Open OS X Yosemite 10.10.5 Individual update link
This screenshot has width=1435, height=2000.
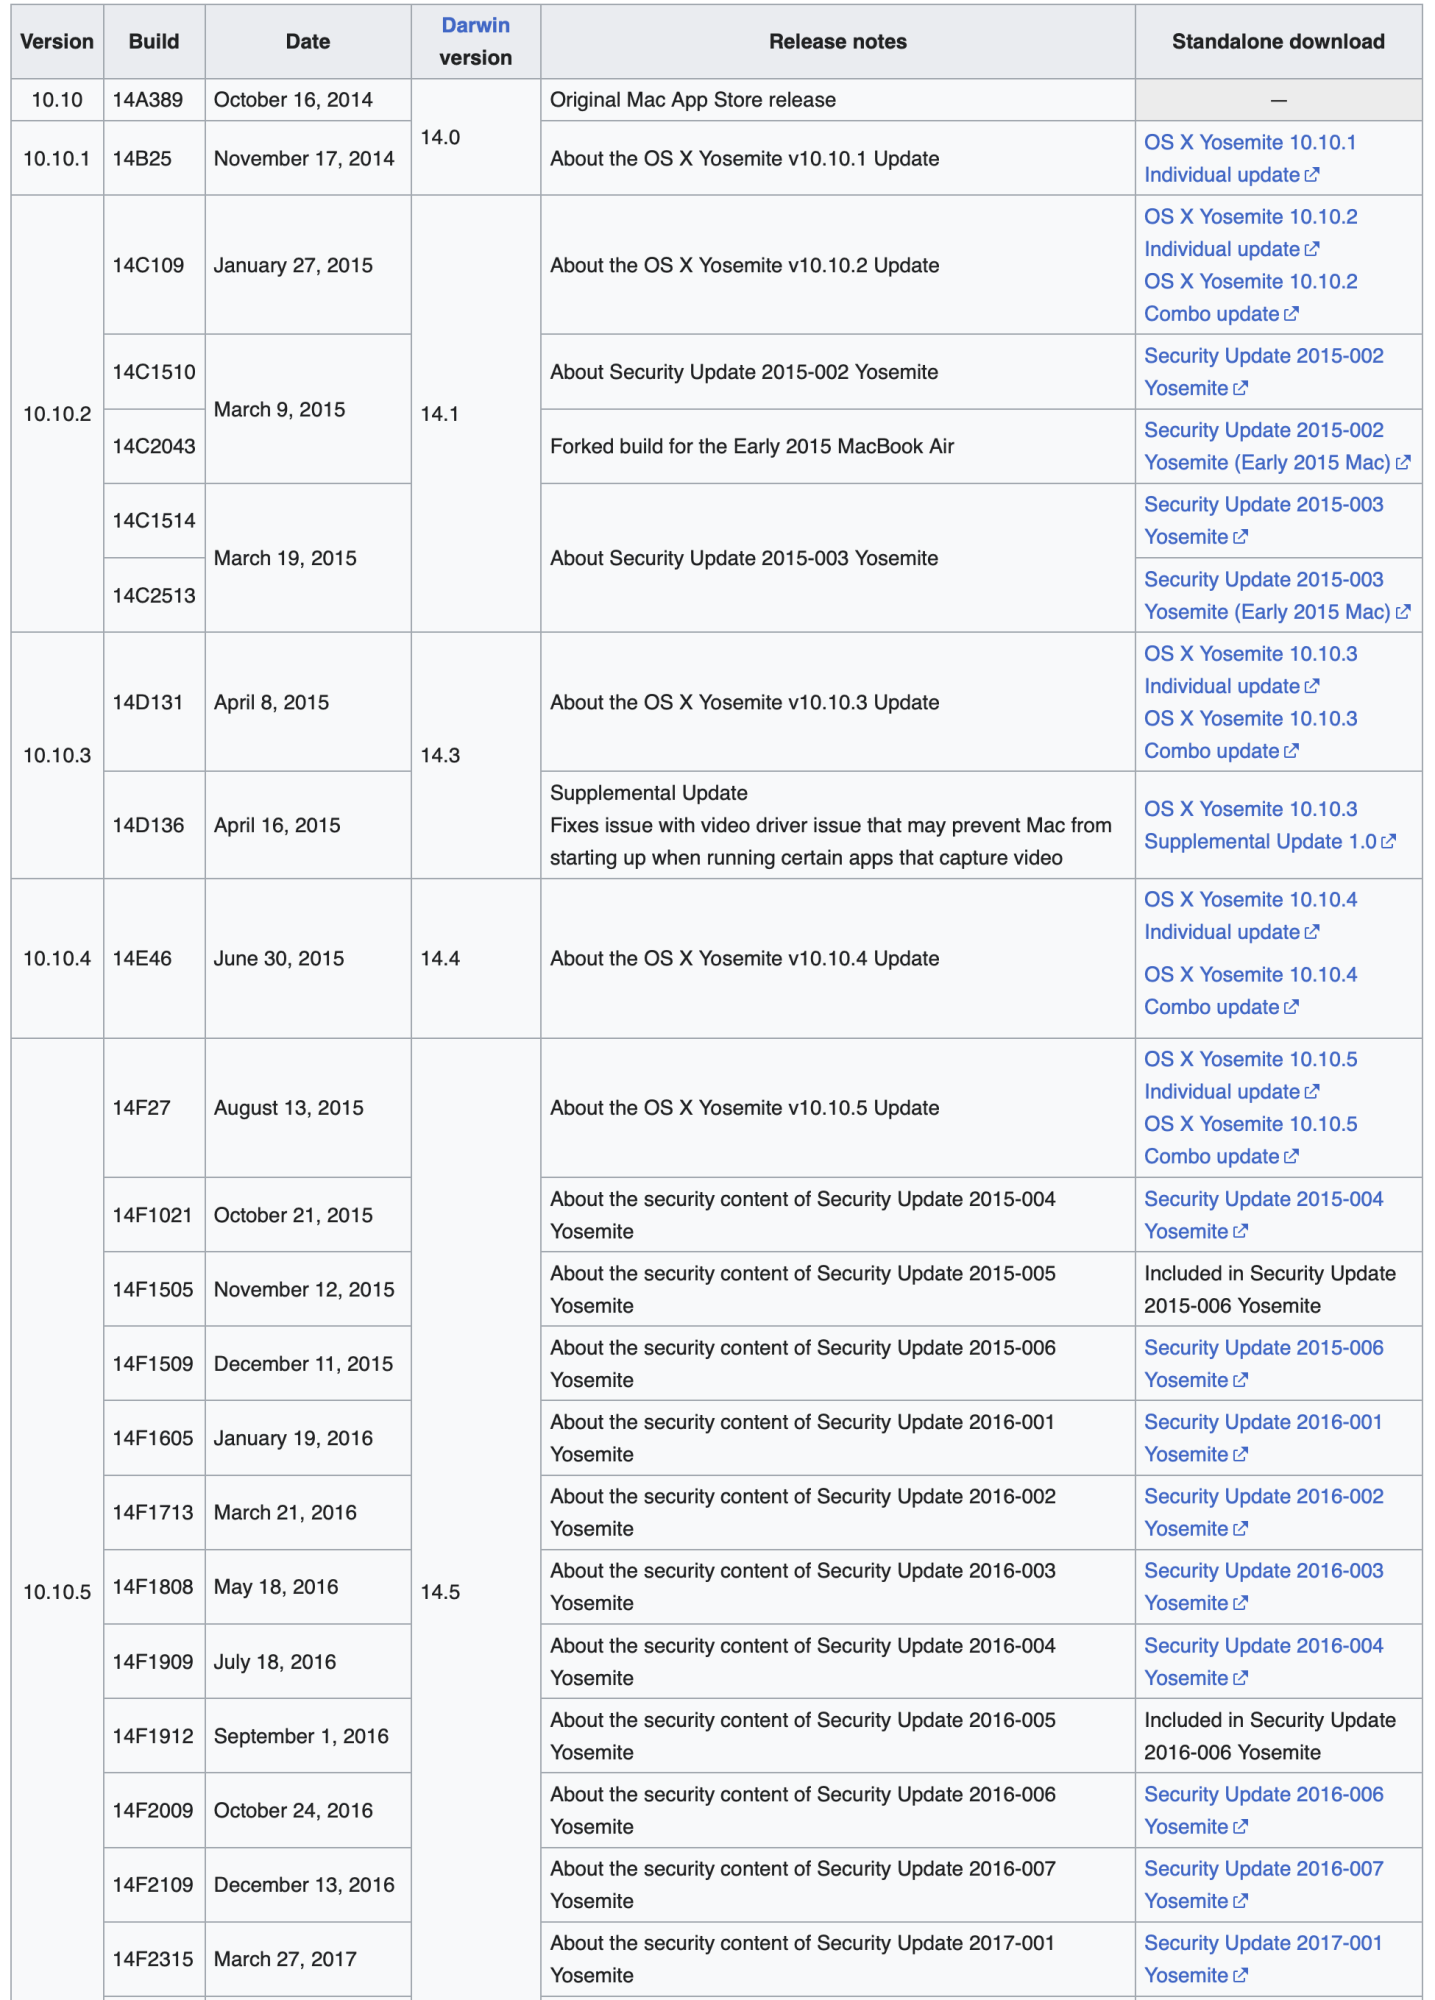1250,1075
